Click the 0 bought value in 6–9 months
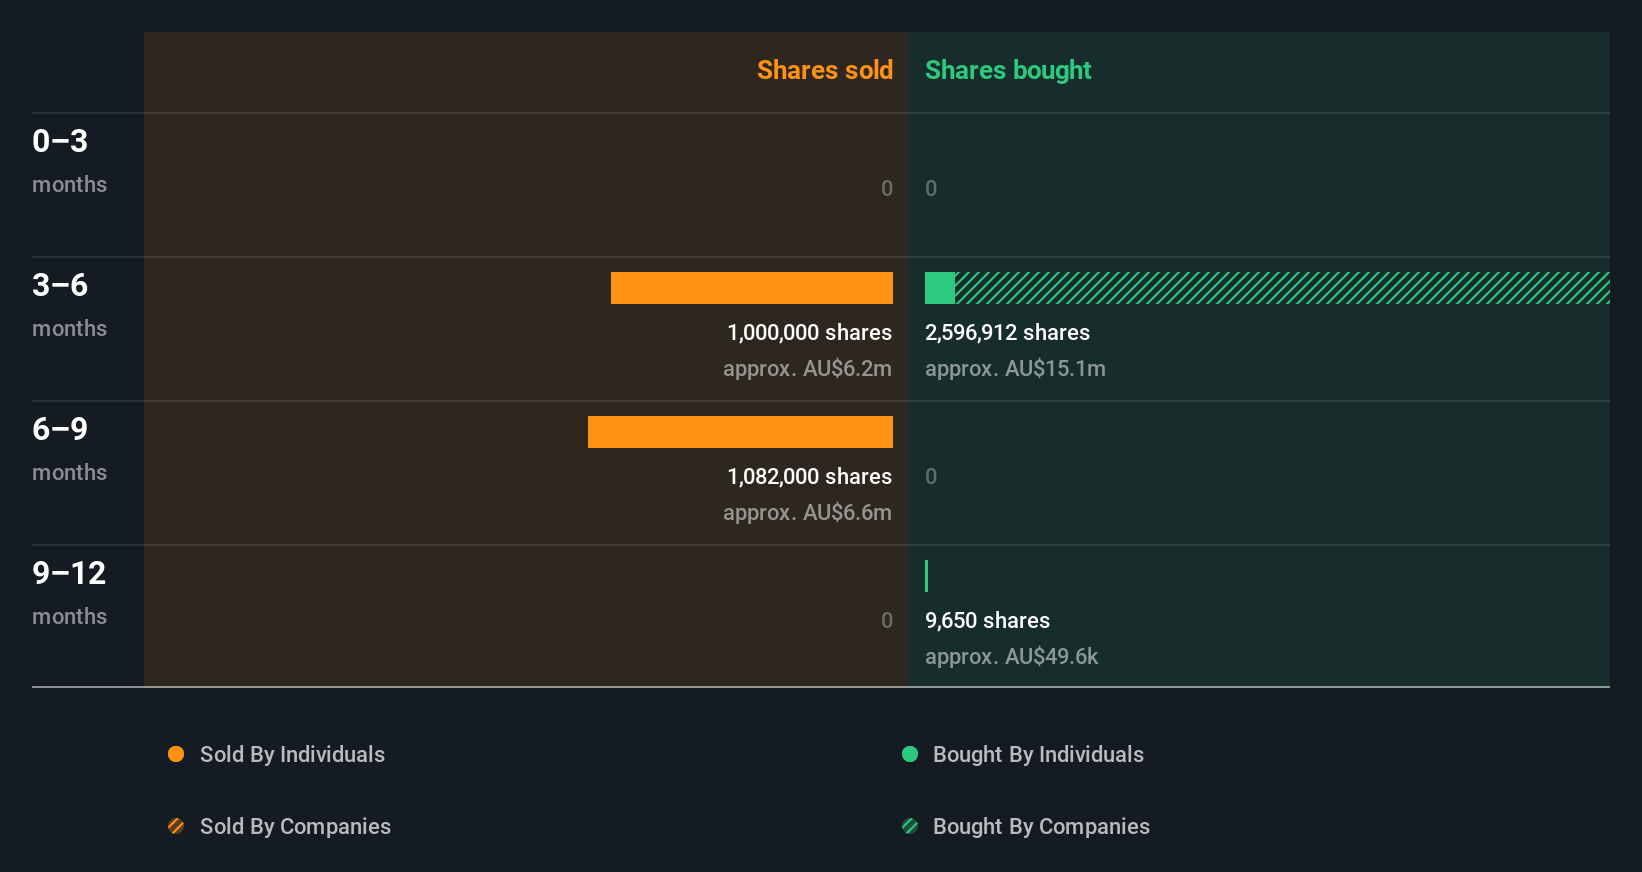This screenshot has height=872, width=1642. pyautogui.click(x=931, y=476)
